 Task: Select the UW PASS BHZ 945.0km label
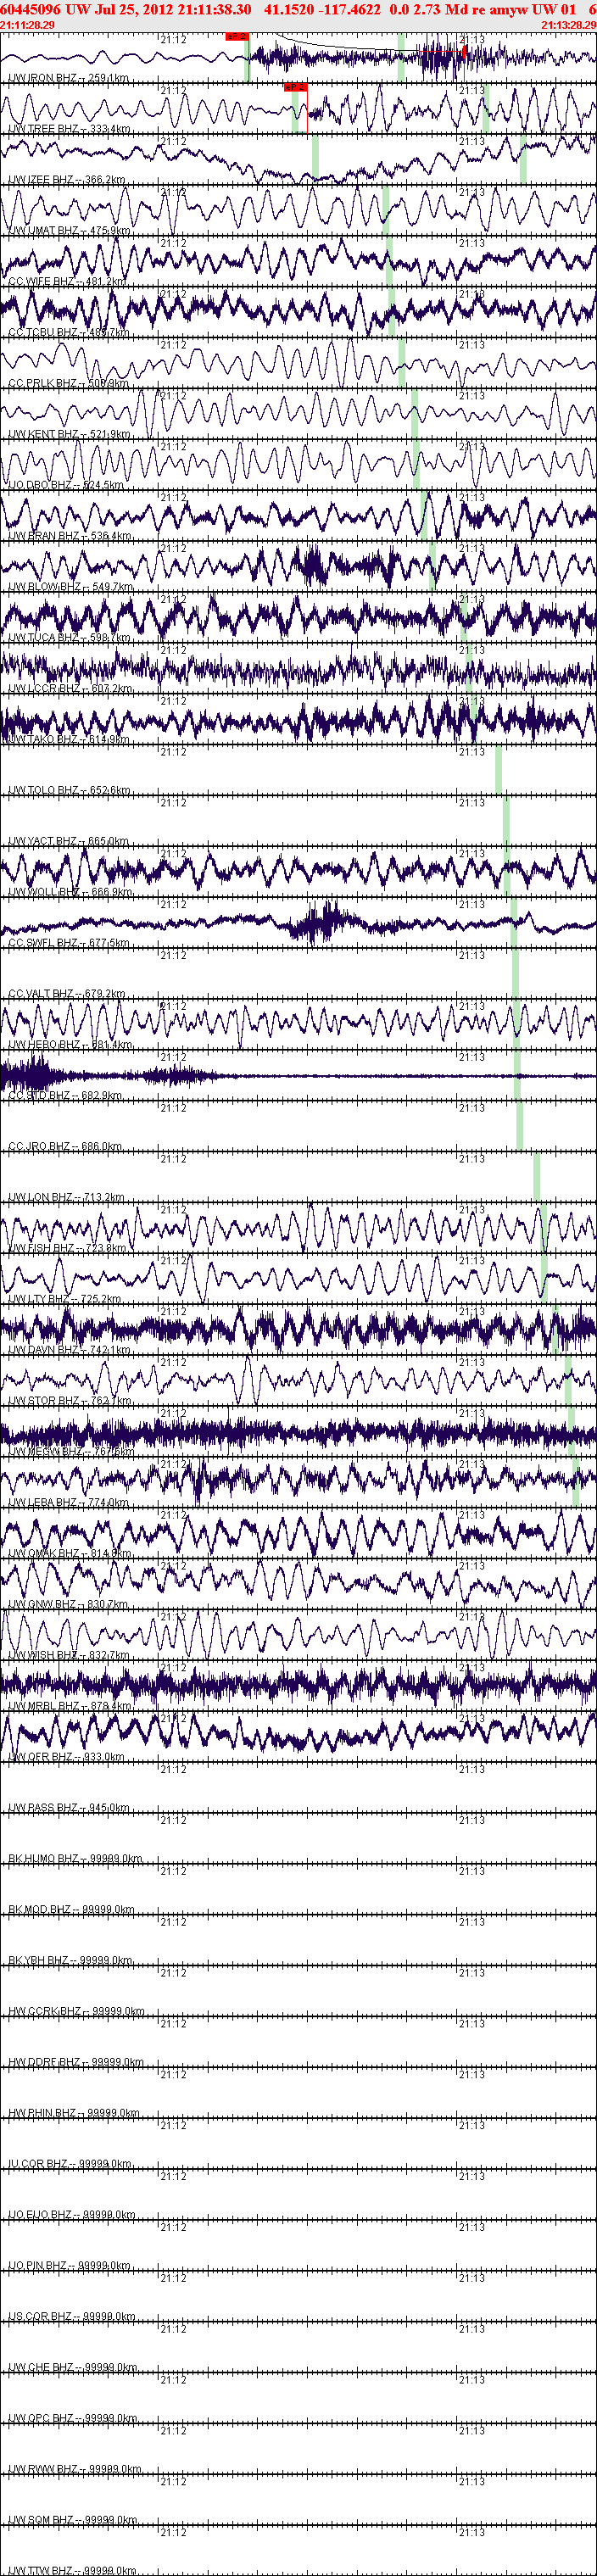69,1809
